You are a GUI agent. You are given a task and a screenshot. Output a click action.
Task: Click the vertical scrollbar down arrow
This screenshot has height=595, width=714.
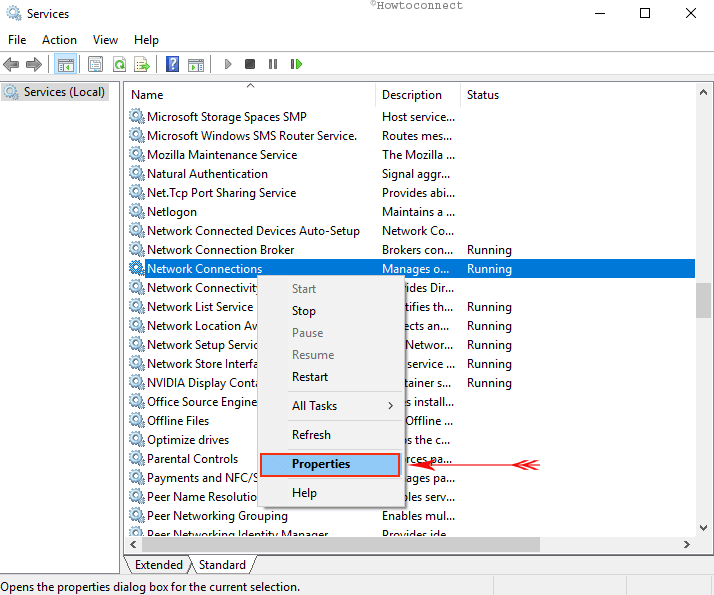tap(703, 528)
